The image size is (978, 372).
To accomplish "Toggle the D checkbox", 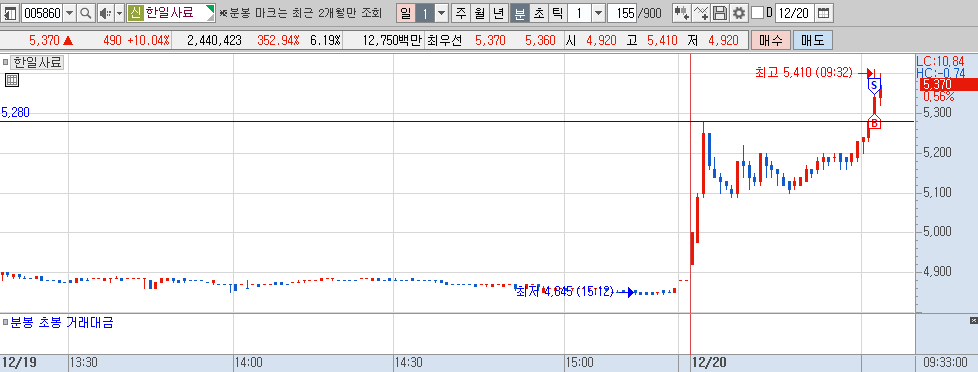I will (757, 12).
